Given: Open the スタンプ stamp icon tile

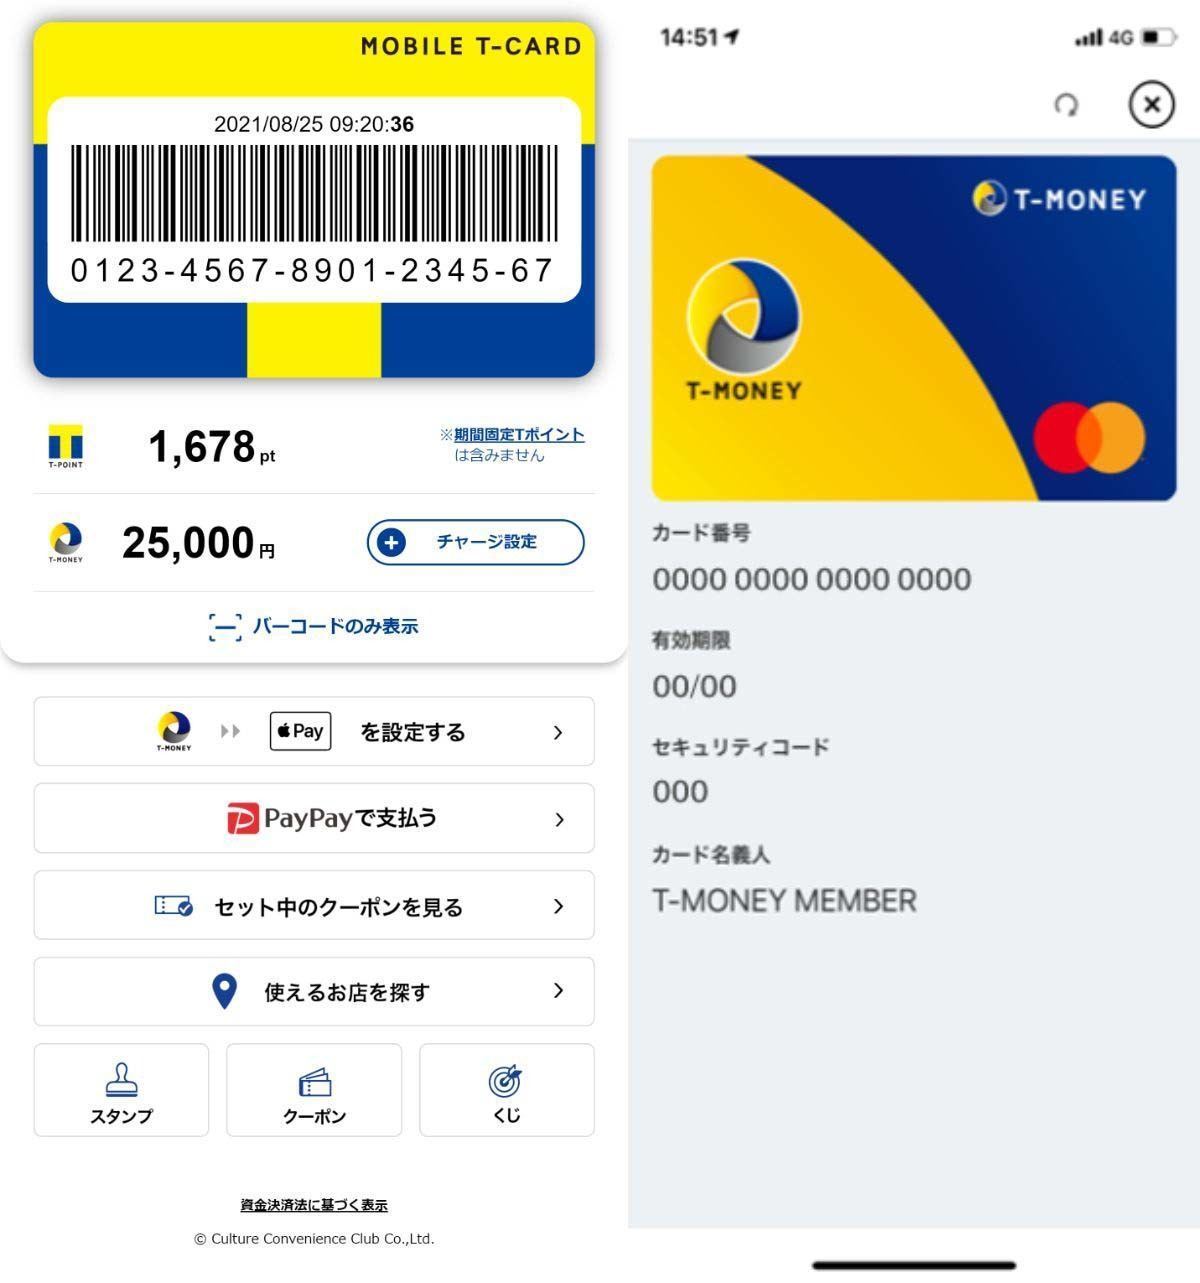Looking at the screenshot, I should 121,1090.
